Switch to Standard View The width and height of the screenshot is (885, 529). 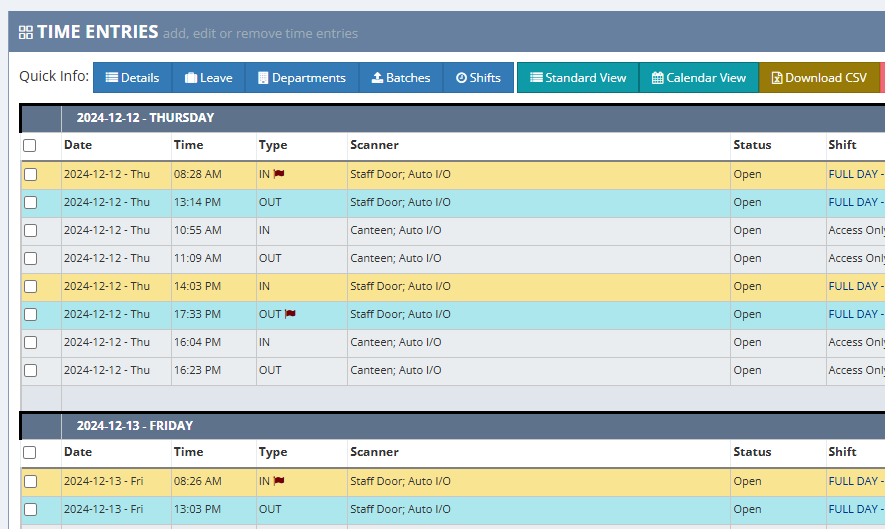[577, 78]
